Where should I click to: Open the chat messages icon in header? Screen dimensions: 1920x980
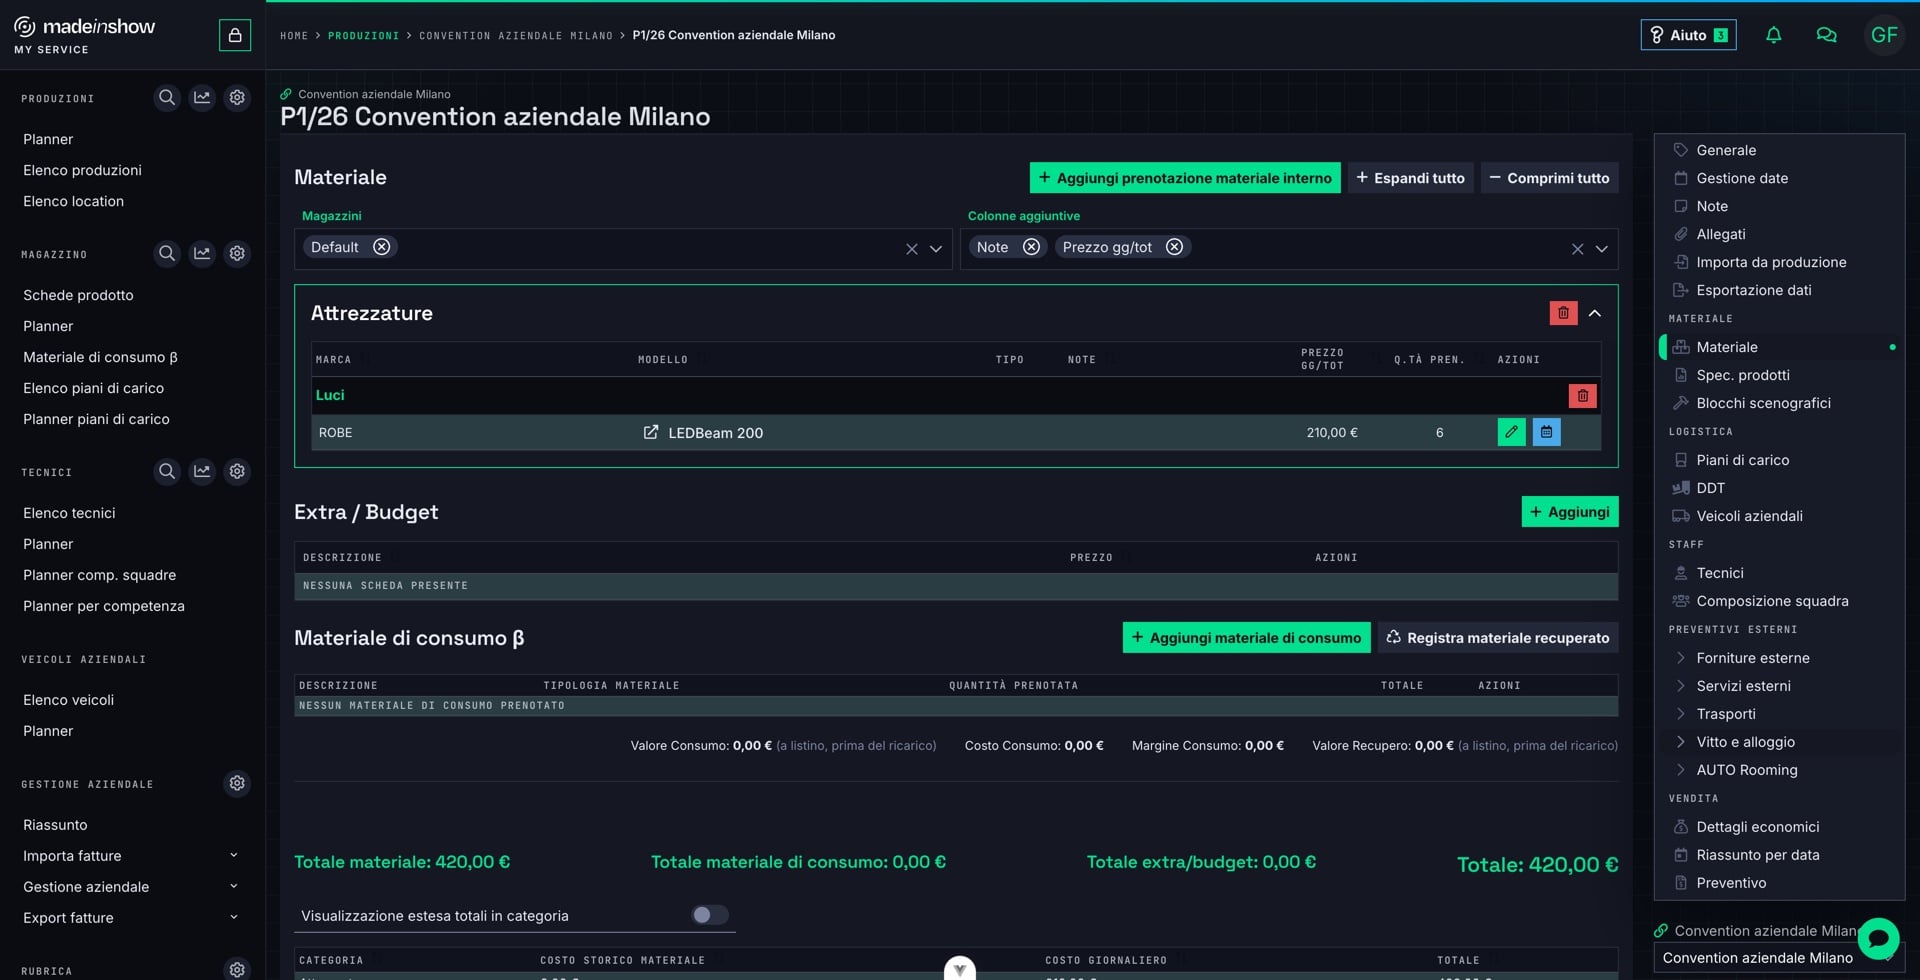click(1826, 35)
